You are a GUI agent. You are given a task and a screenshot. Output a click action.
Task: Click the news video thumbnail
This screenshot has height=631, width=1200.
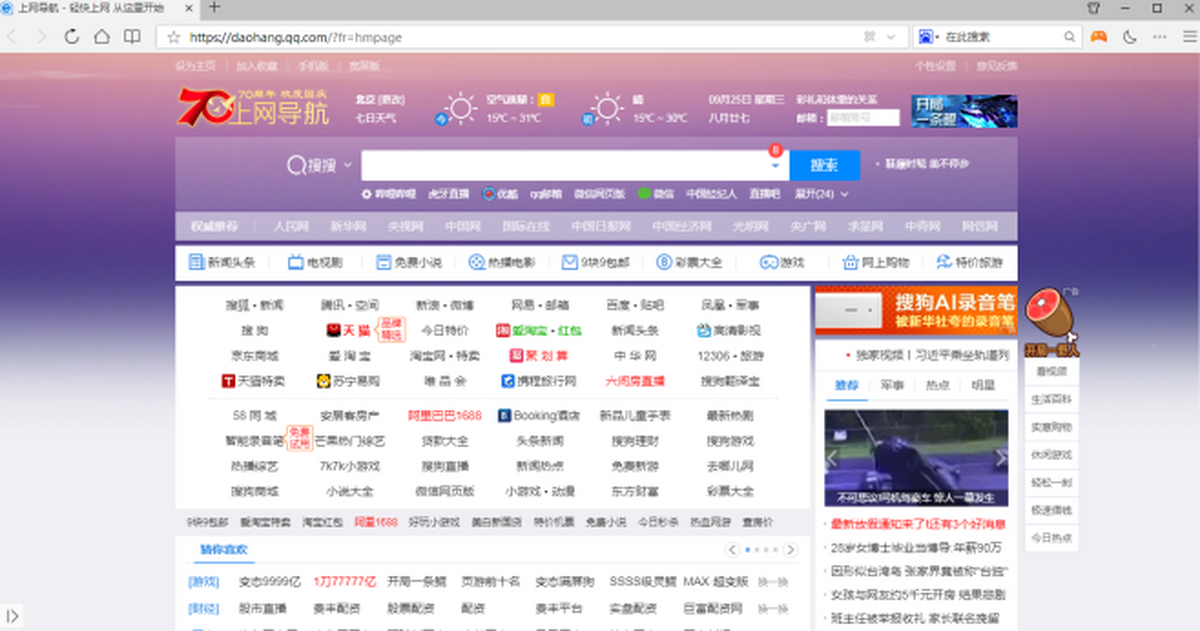tap(916, 458)
